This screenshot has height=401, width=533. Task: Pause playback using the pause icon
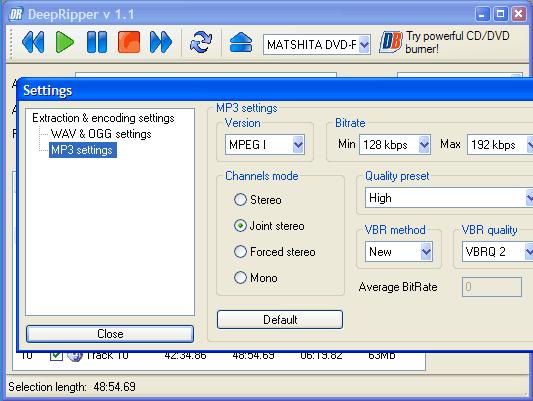(97, 42)
